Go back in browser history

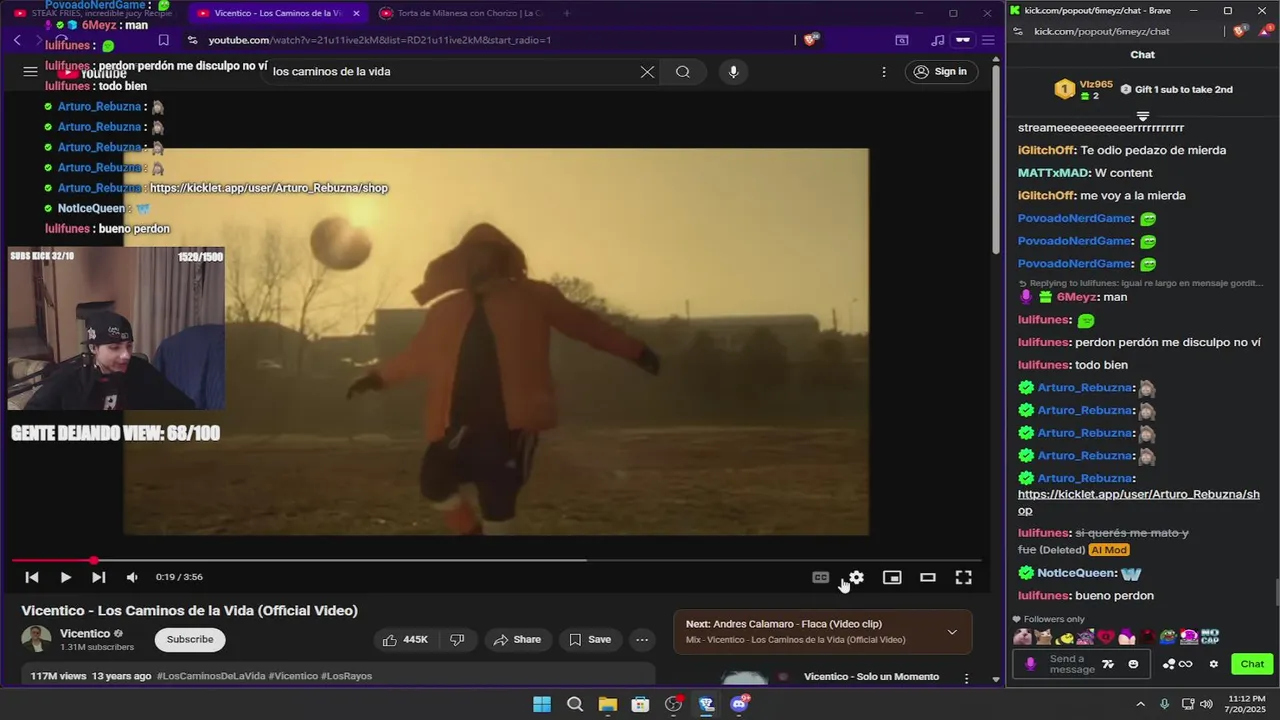17,40
